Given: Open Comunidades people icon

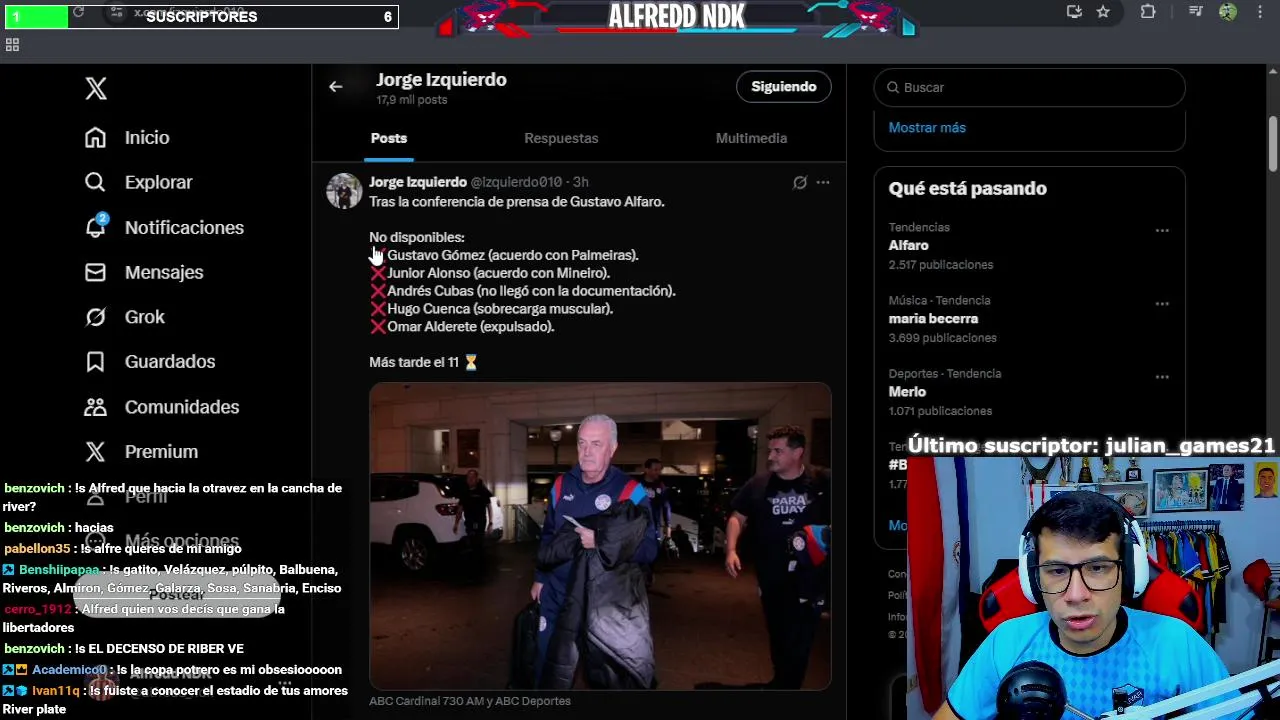Looking at the screenshot, I should click(x=95, y=407).
